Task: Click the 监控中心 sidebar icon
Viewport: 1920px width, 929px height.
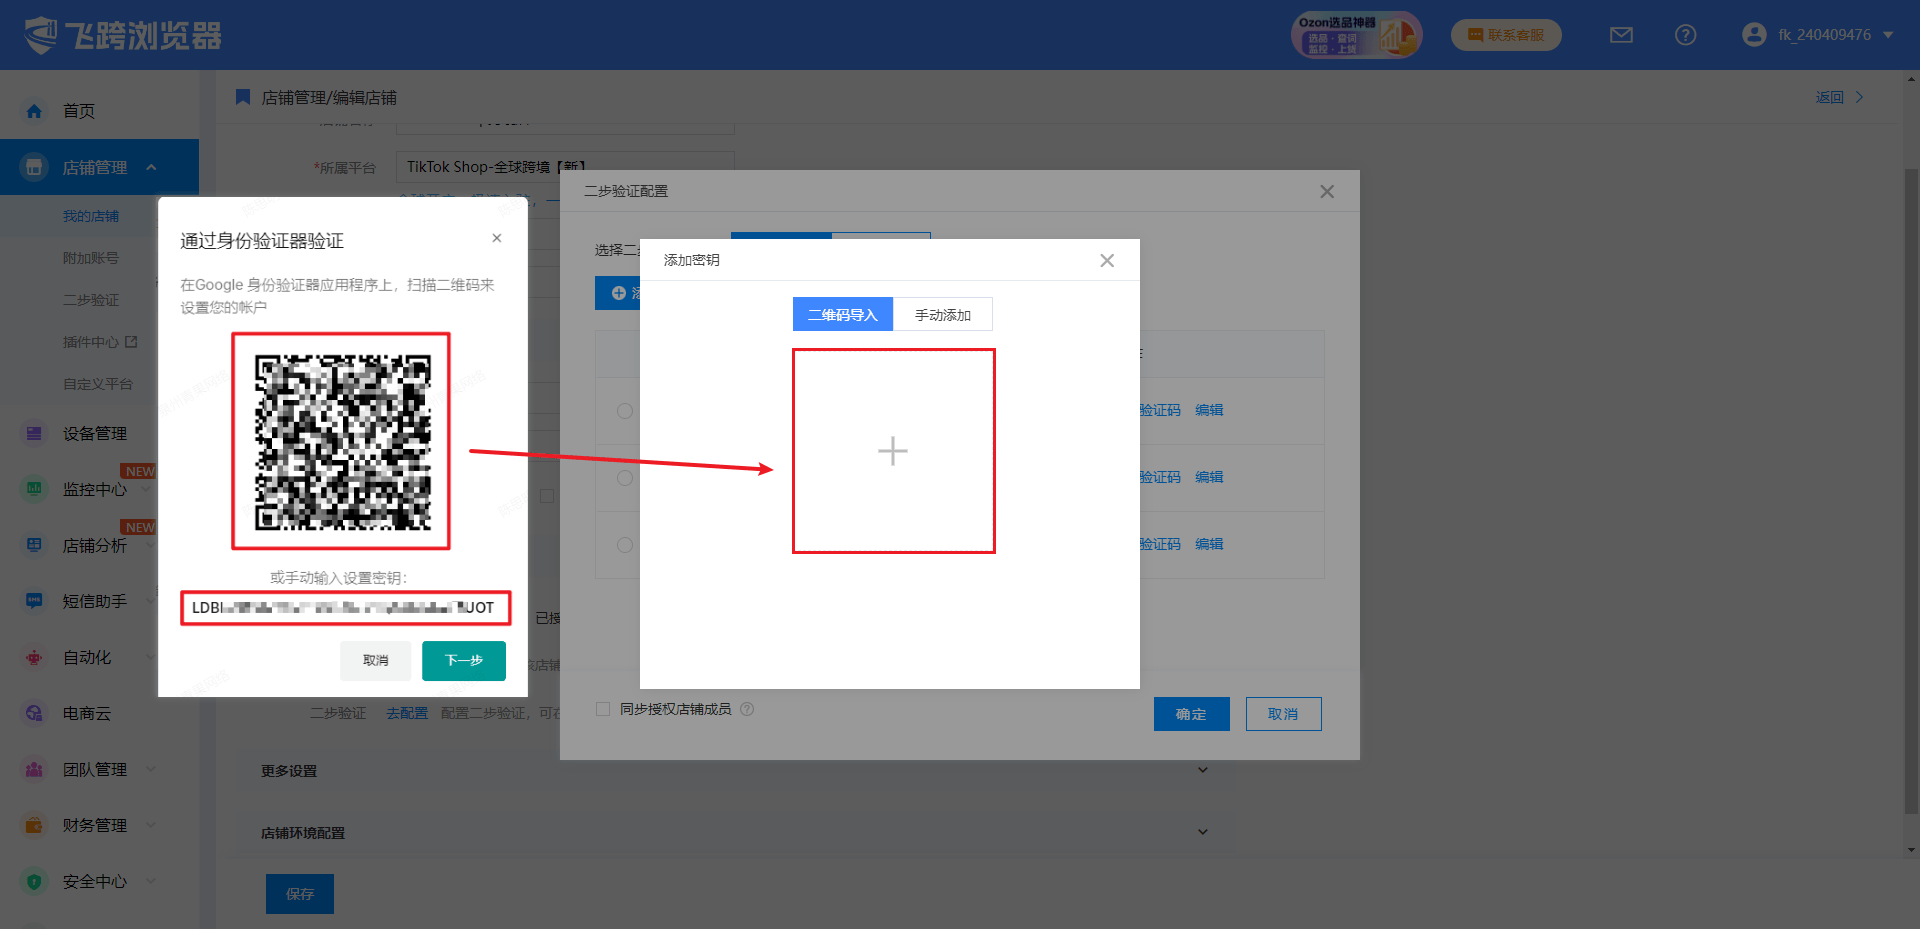Action: pyautogui.click(x=34, y=489)
